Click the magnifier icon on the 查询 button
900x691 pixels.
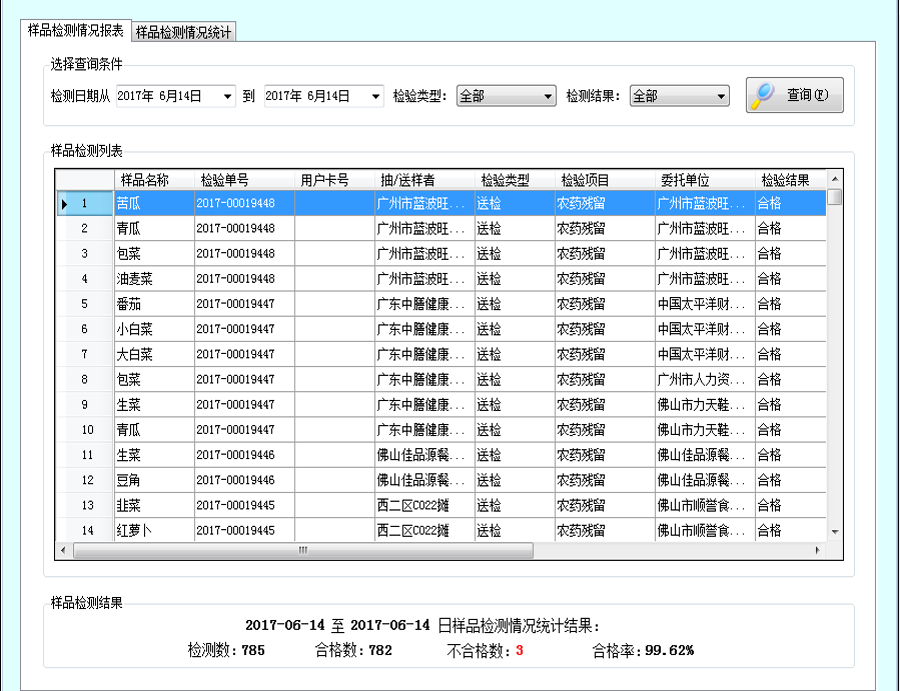tap(764, 95)
